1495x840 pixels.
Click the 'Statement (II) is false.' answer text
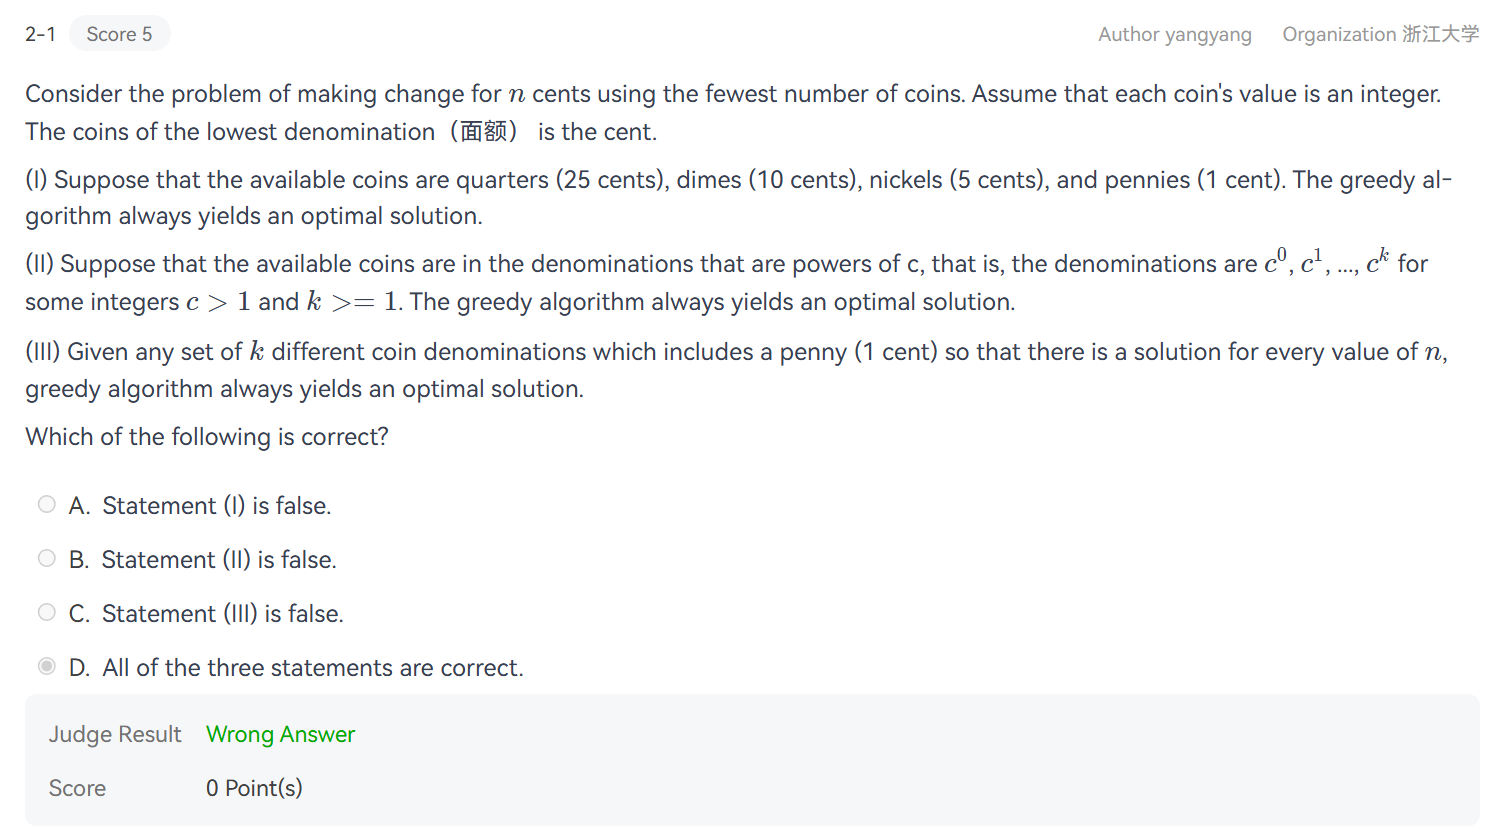(x=219, y=560)
